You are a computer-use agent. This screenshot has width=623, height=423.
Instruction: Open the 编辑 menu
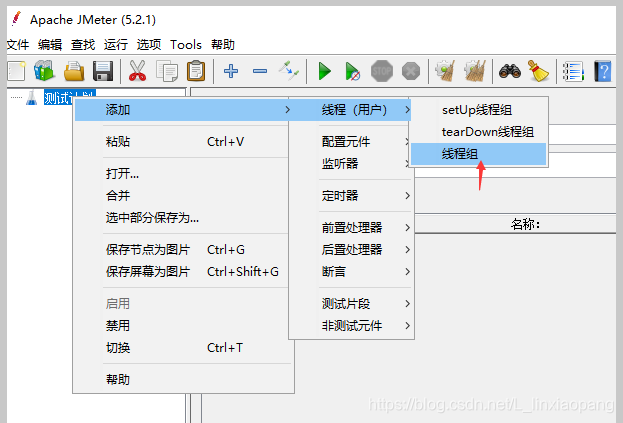pyautogui.click(x=50, y=44)
